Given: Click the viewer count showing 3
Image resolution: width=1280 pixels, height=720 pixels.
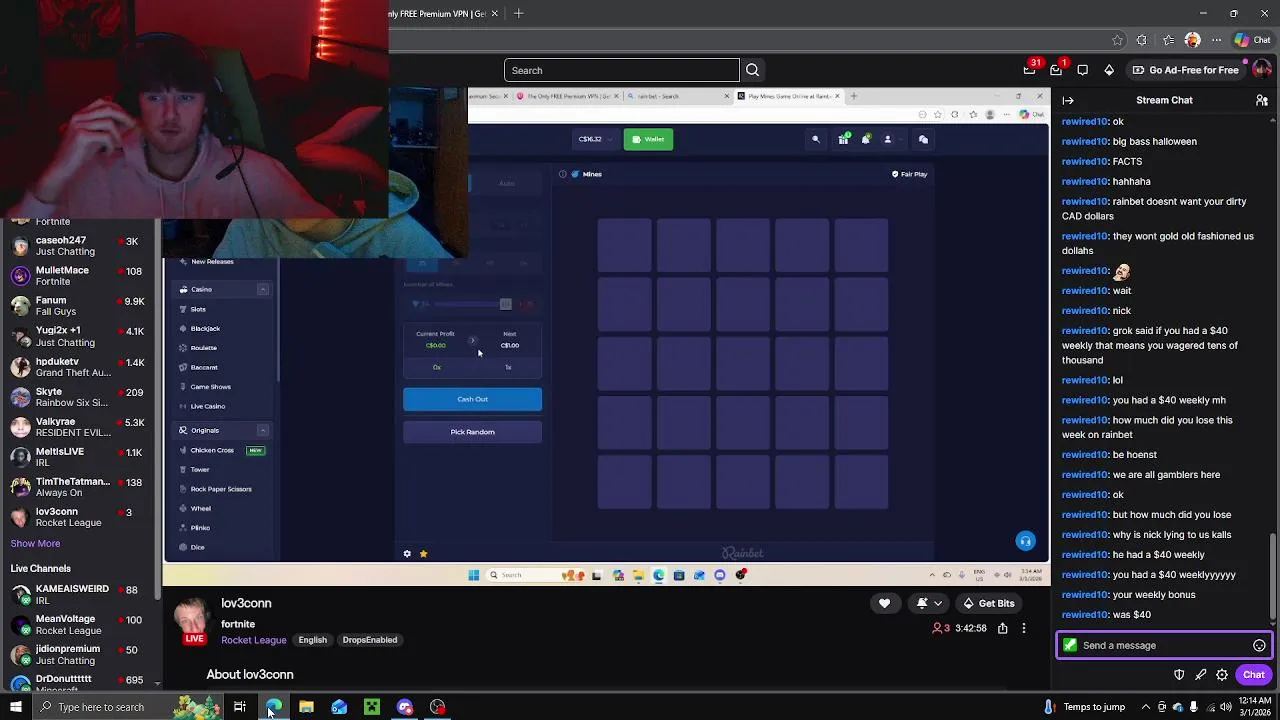Looking at the screenshot, I should pyautogui.click(x=941, y=628).
